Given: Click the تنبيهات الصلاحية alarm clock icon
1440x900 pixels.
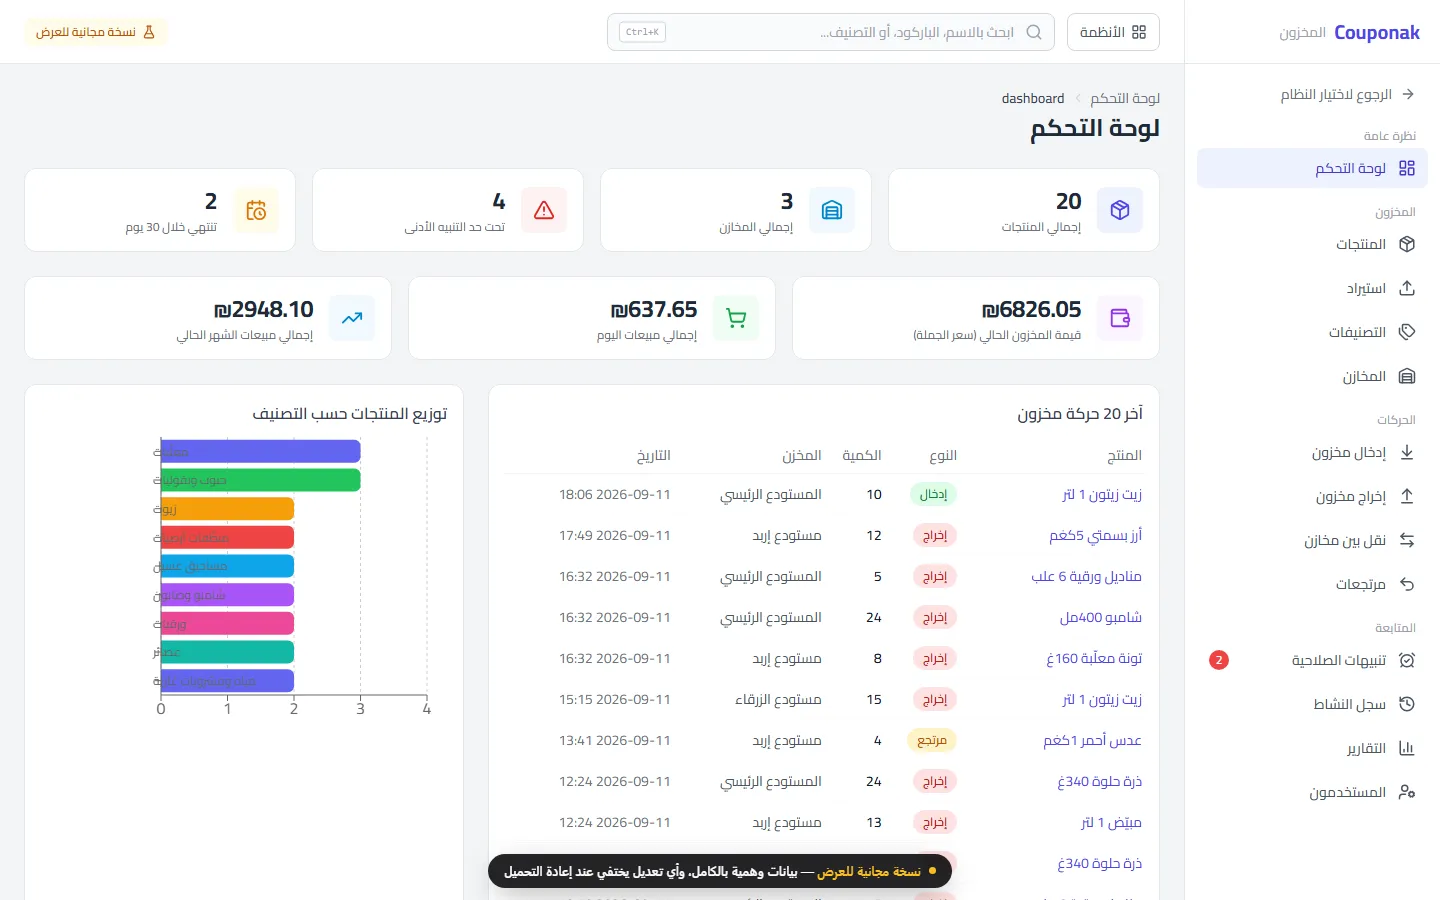Looking at the screenshot, I should coord(1407,660).
